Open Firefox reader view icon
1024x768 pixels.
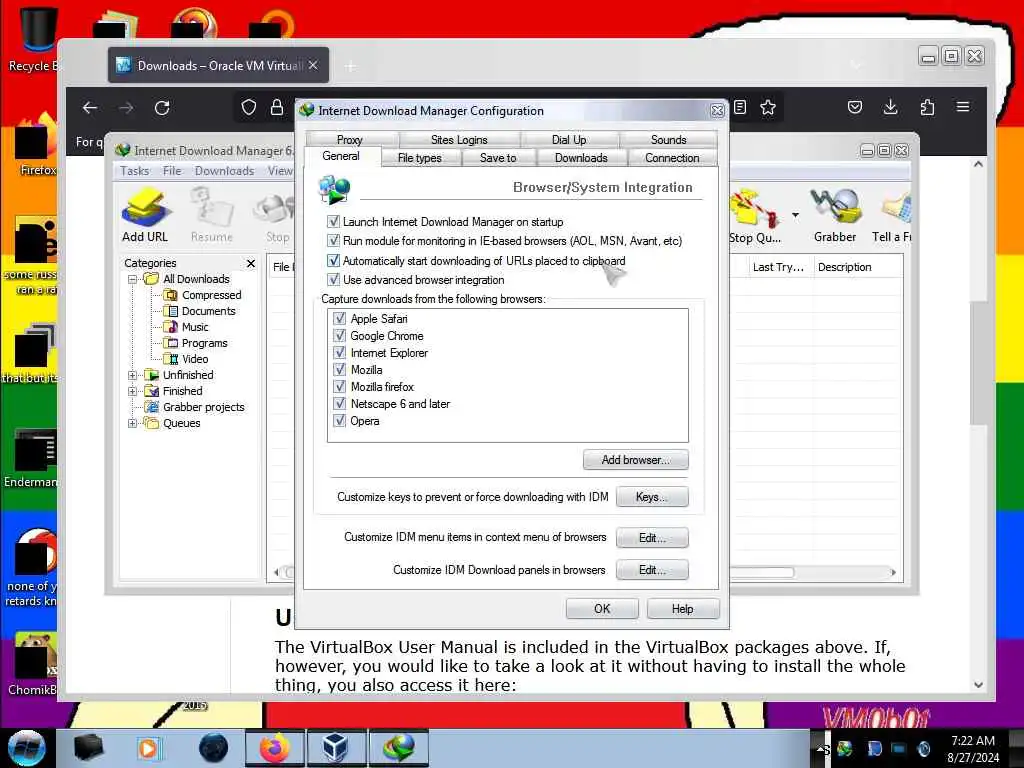point(740,107)
